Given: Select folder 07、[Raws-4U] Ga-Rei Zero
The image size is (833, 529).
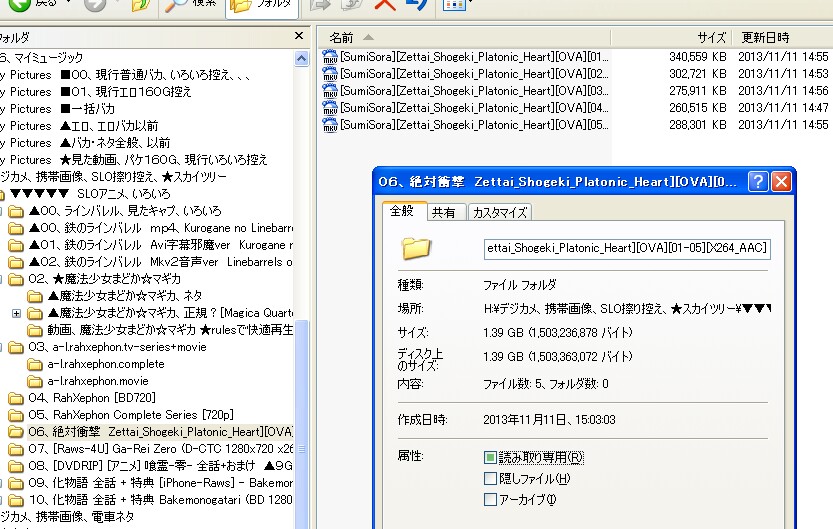Looking at the screenshot, I should pyautogui.click(x=160, y=449).
